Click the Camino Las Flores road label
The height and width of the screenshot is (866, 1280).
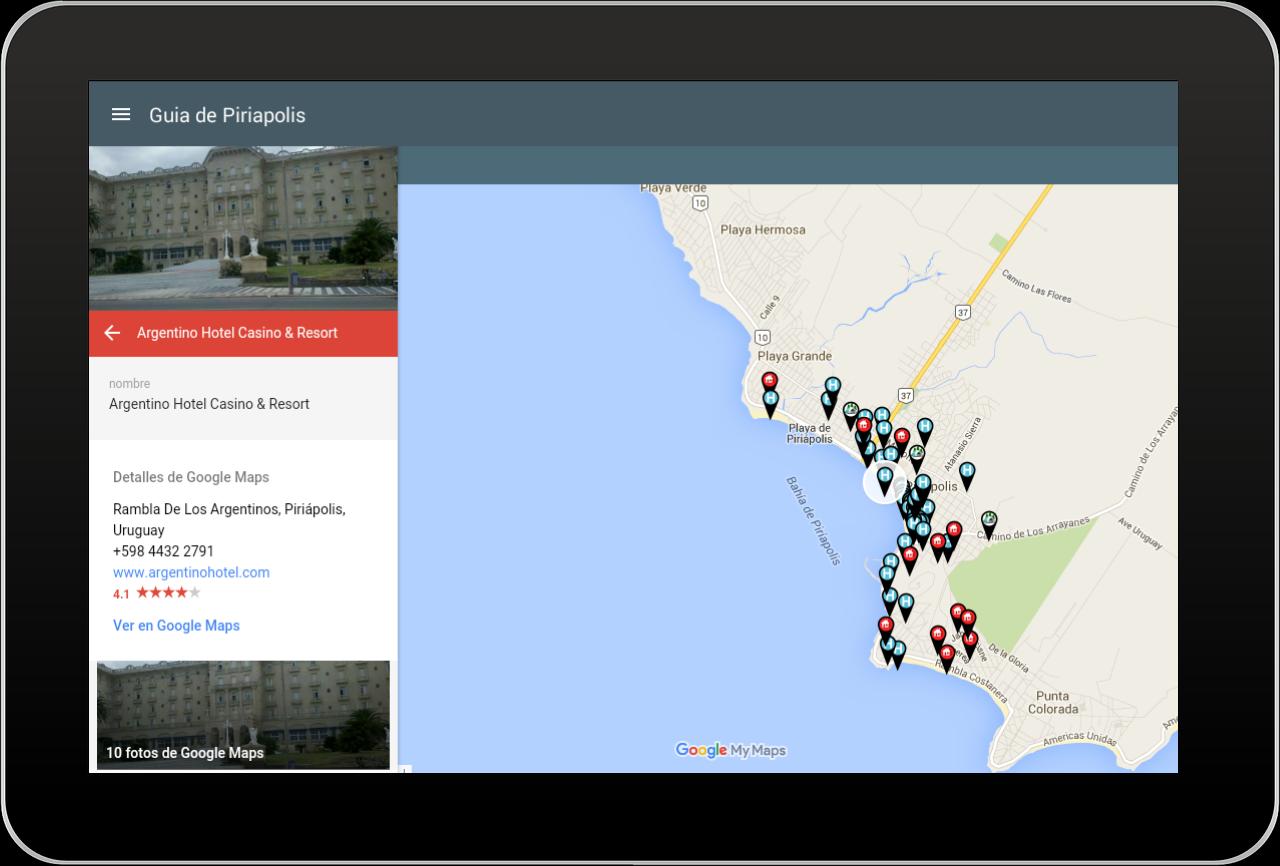pos(1036,286)
